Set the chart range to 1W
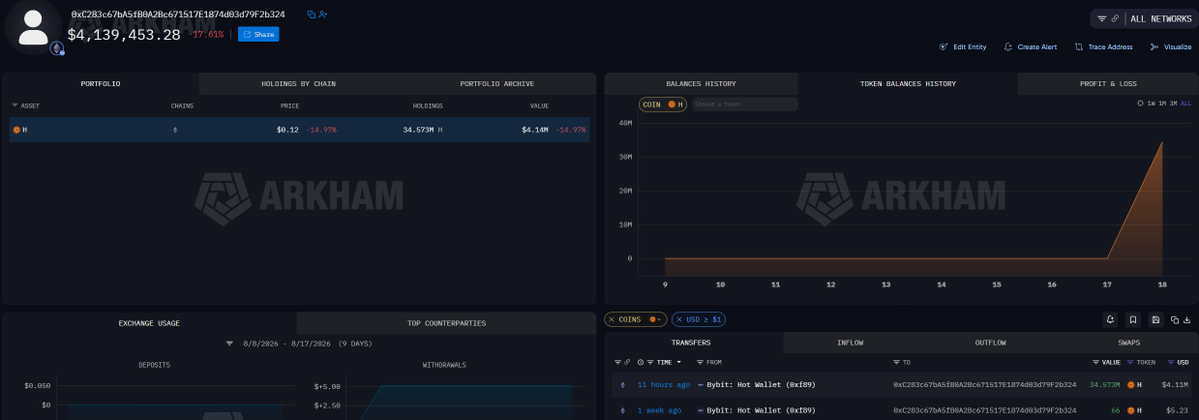 click(x=1151, y=103)
